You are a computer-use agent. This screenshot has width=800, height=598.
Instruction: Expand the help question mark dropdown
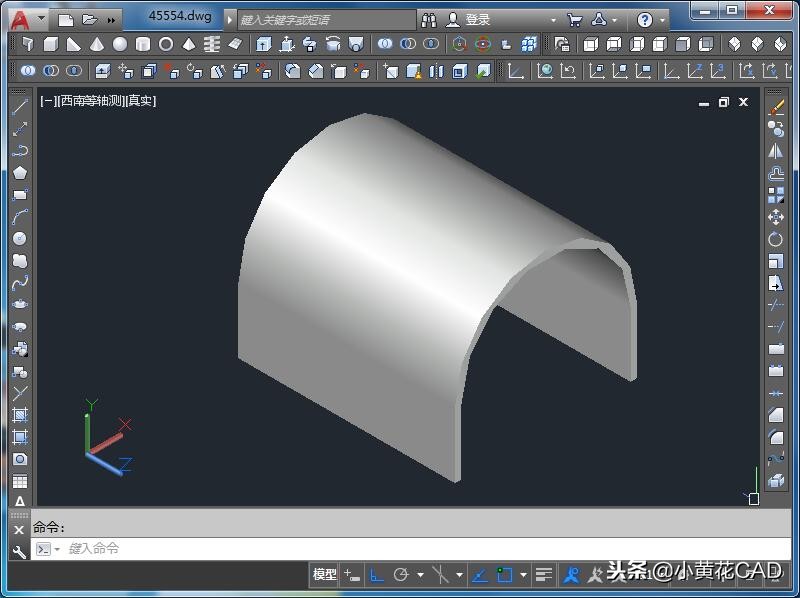pos(662,19)
